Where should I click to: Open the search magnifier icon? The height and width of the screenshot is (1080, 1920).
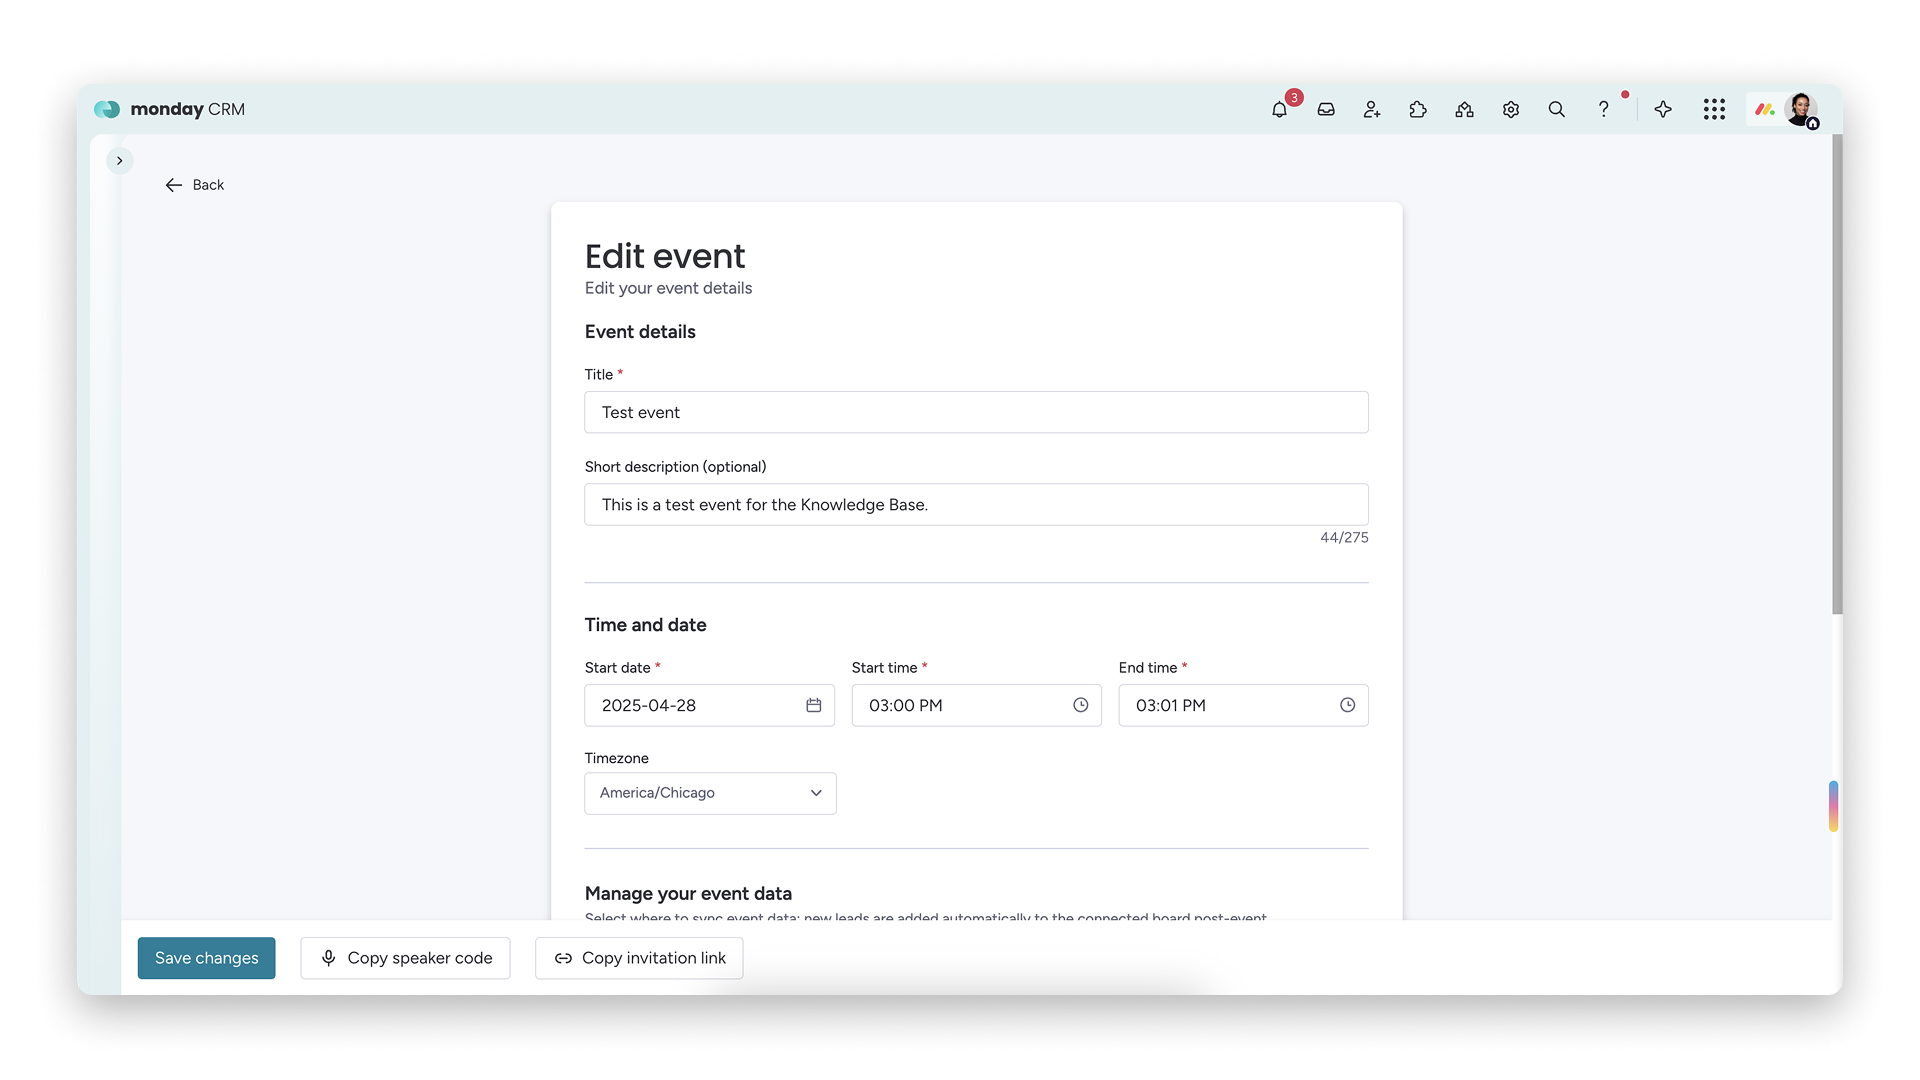click(1557, 110)
